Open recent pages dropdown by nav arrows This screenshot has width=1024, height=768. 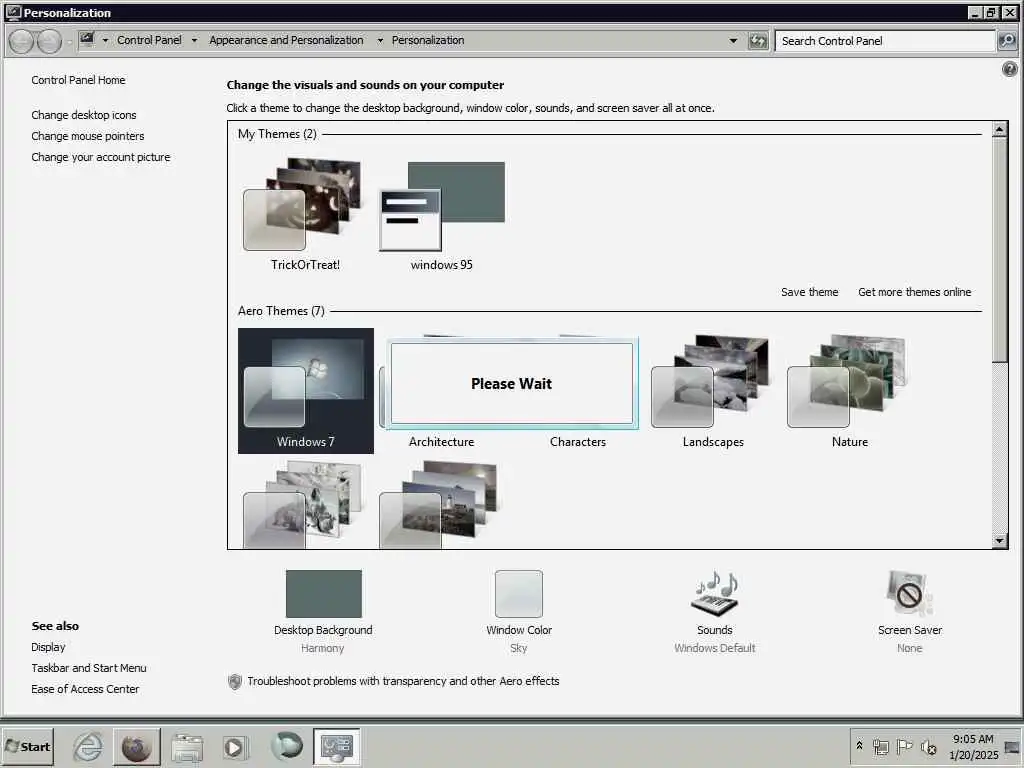[69, 43]
